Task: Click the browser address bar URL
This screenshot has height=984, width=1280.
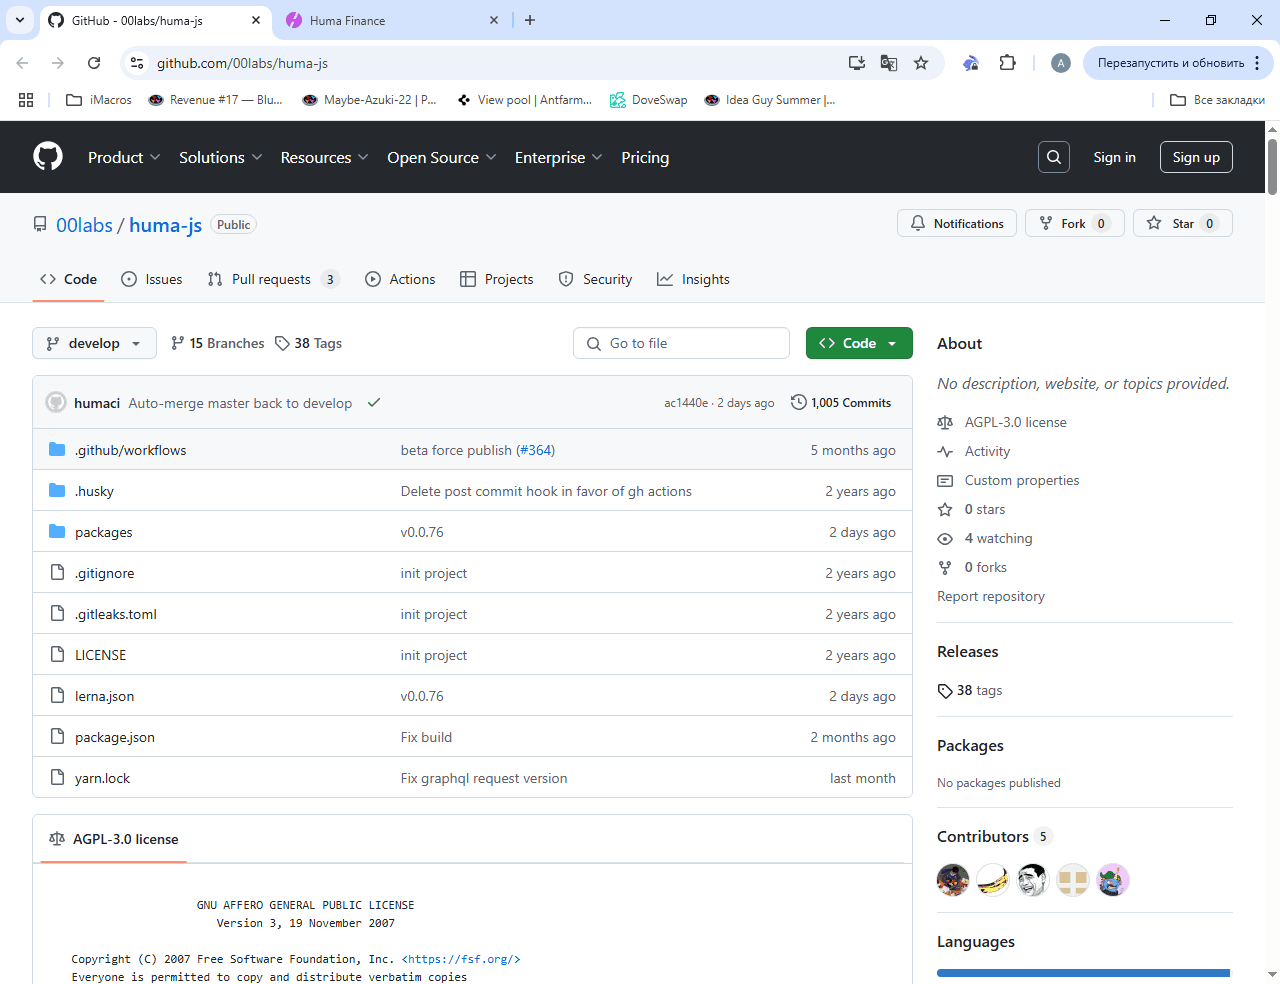Action: pos(242,63)
